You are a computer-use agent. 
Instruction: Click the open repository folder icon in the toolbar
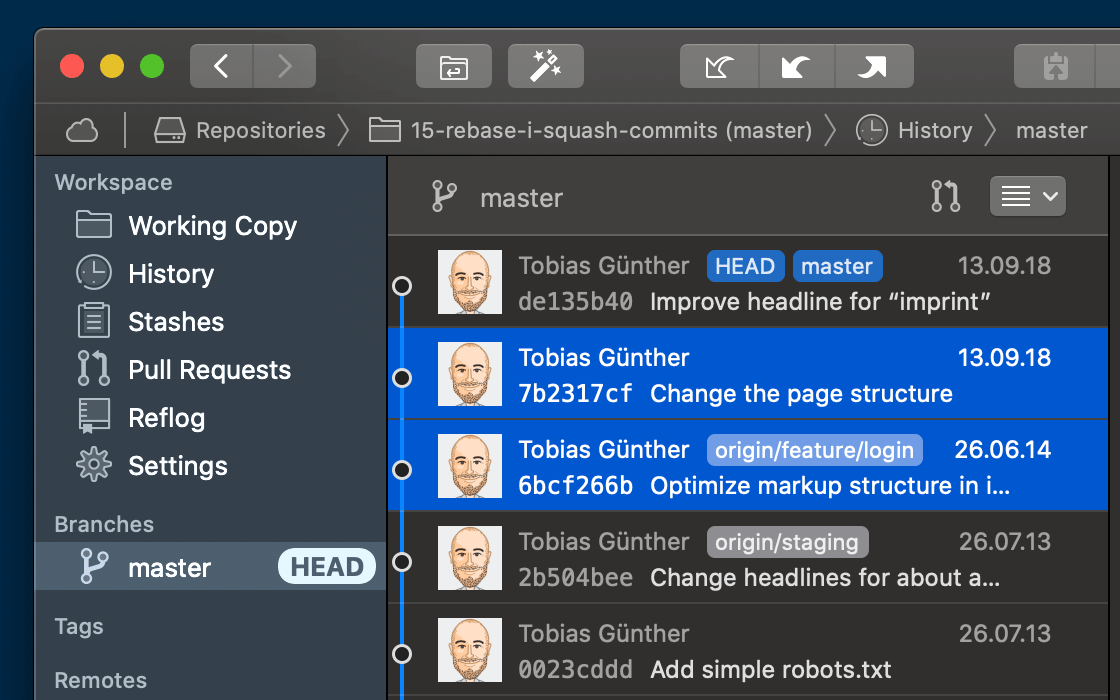tap(453, 66)
